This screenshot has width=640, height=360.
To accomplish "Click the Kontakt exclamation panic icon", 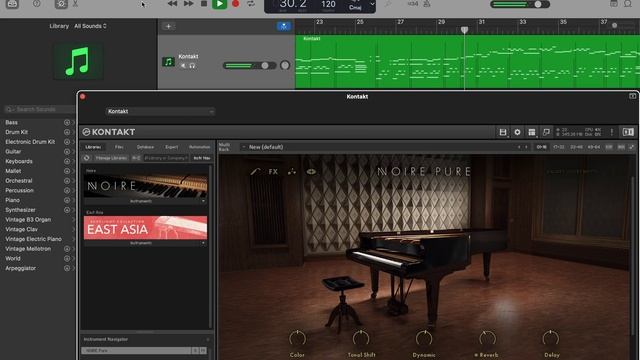I will [x=611, y=132].
